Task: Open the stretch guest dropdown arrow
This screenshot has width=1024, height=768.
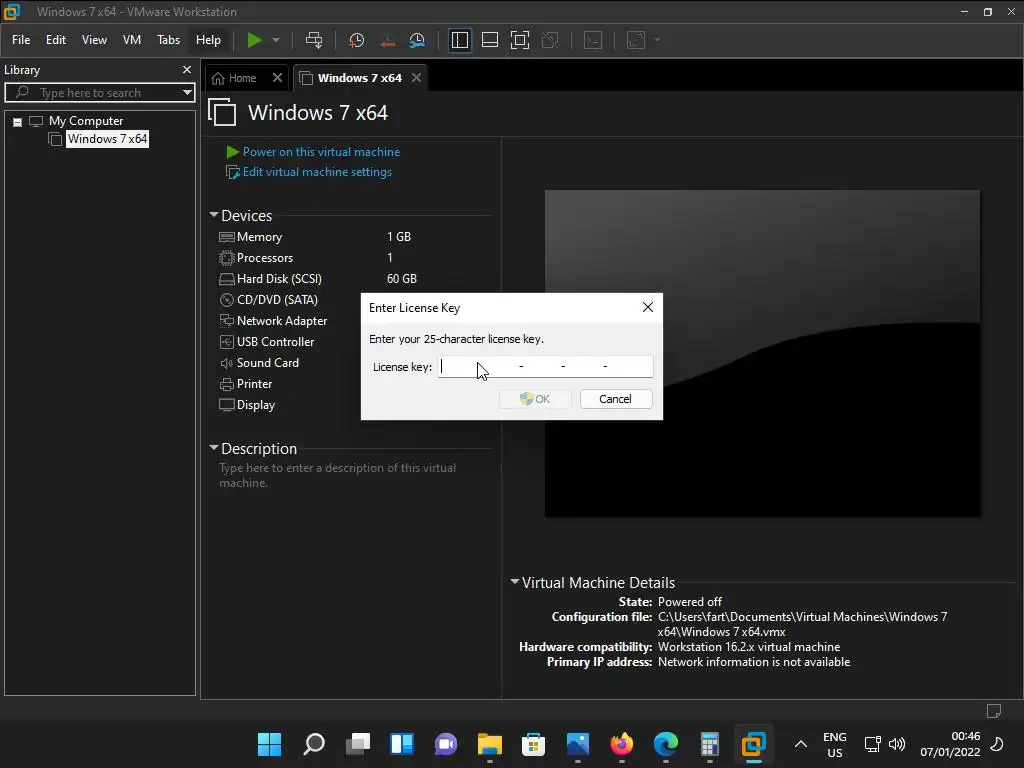Action: pyautogui.click(x=657, y=40)
